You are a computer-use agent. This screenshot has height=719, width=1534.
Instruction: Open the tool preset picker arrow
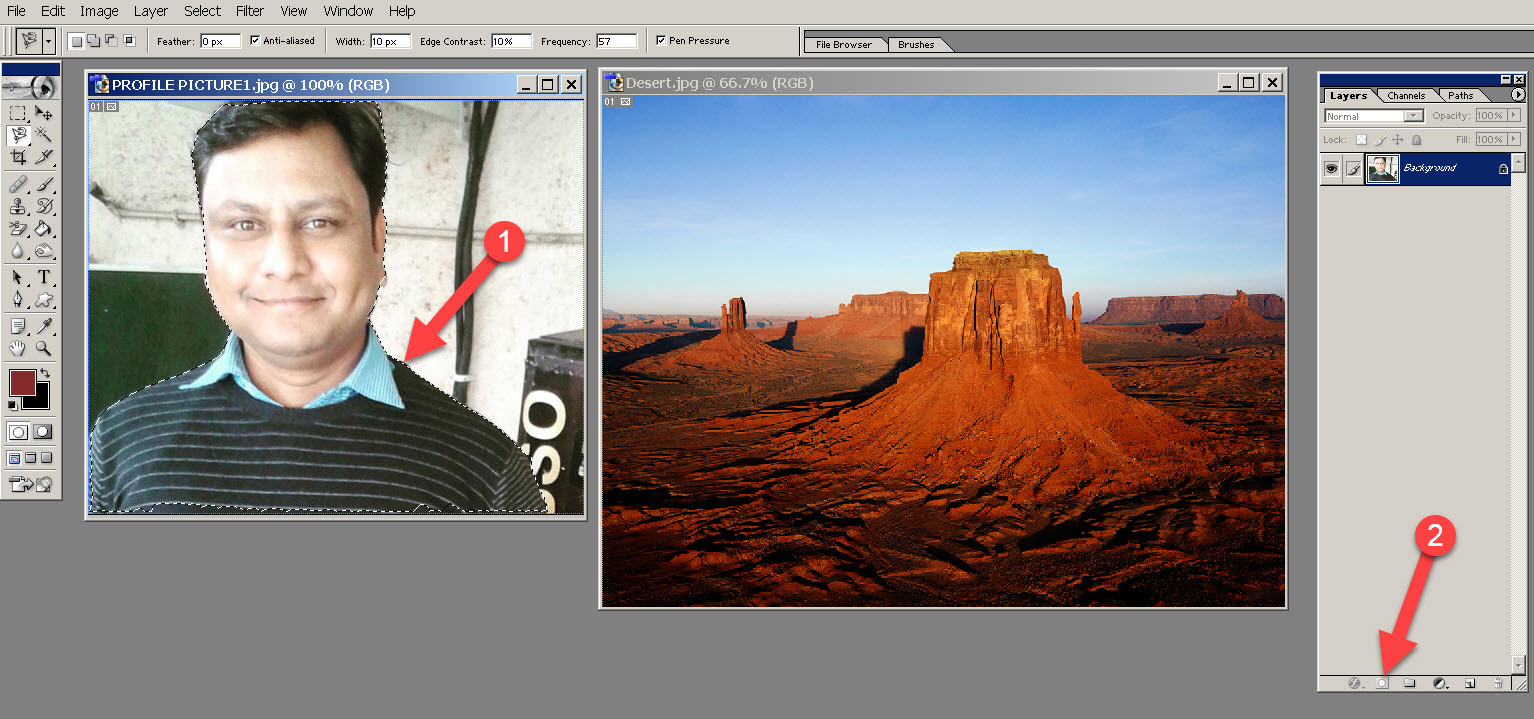click(49, 42)
